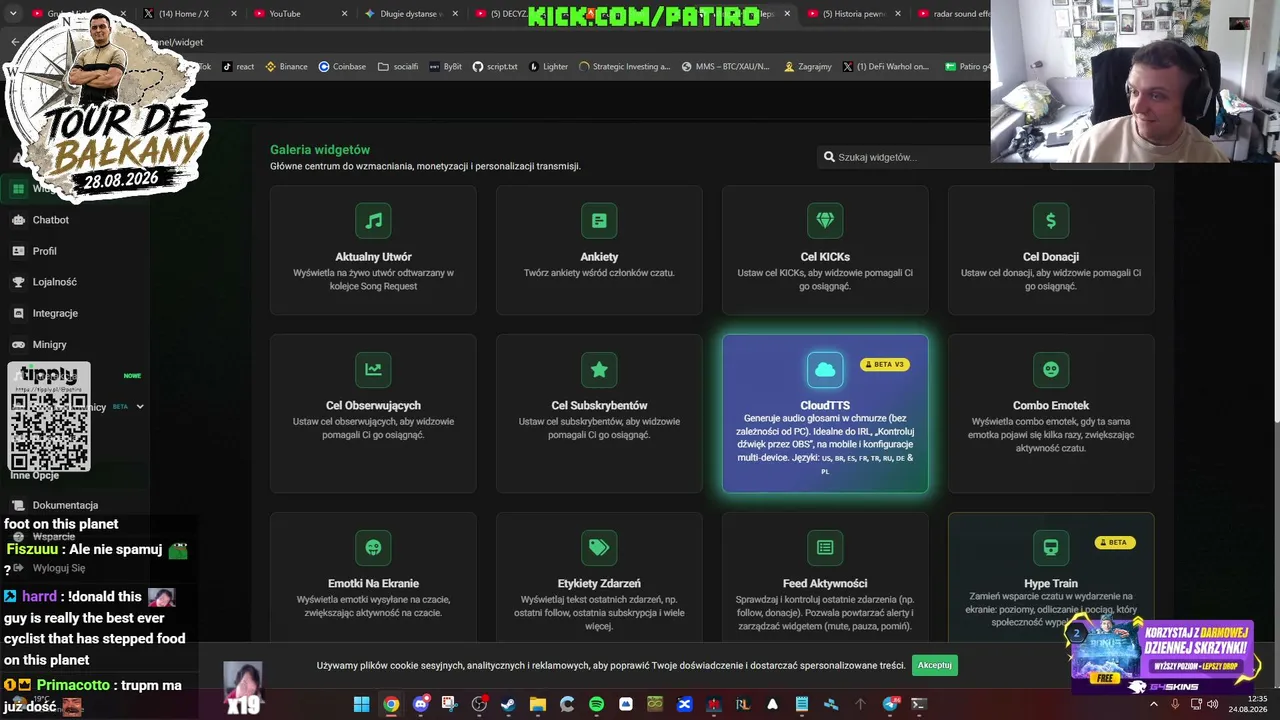This screenshot has width=1280, height=720.
Task: Switch to the radar sound effect tab
Action: (x=949, y=14)
